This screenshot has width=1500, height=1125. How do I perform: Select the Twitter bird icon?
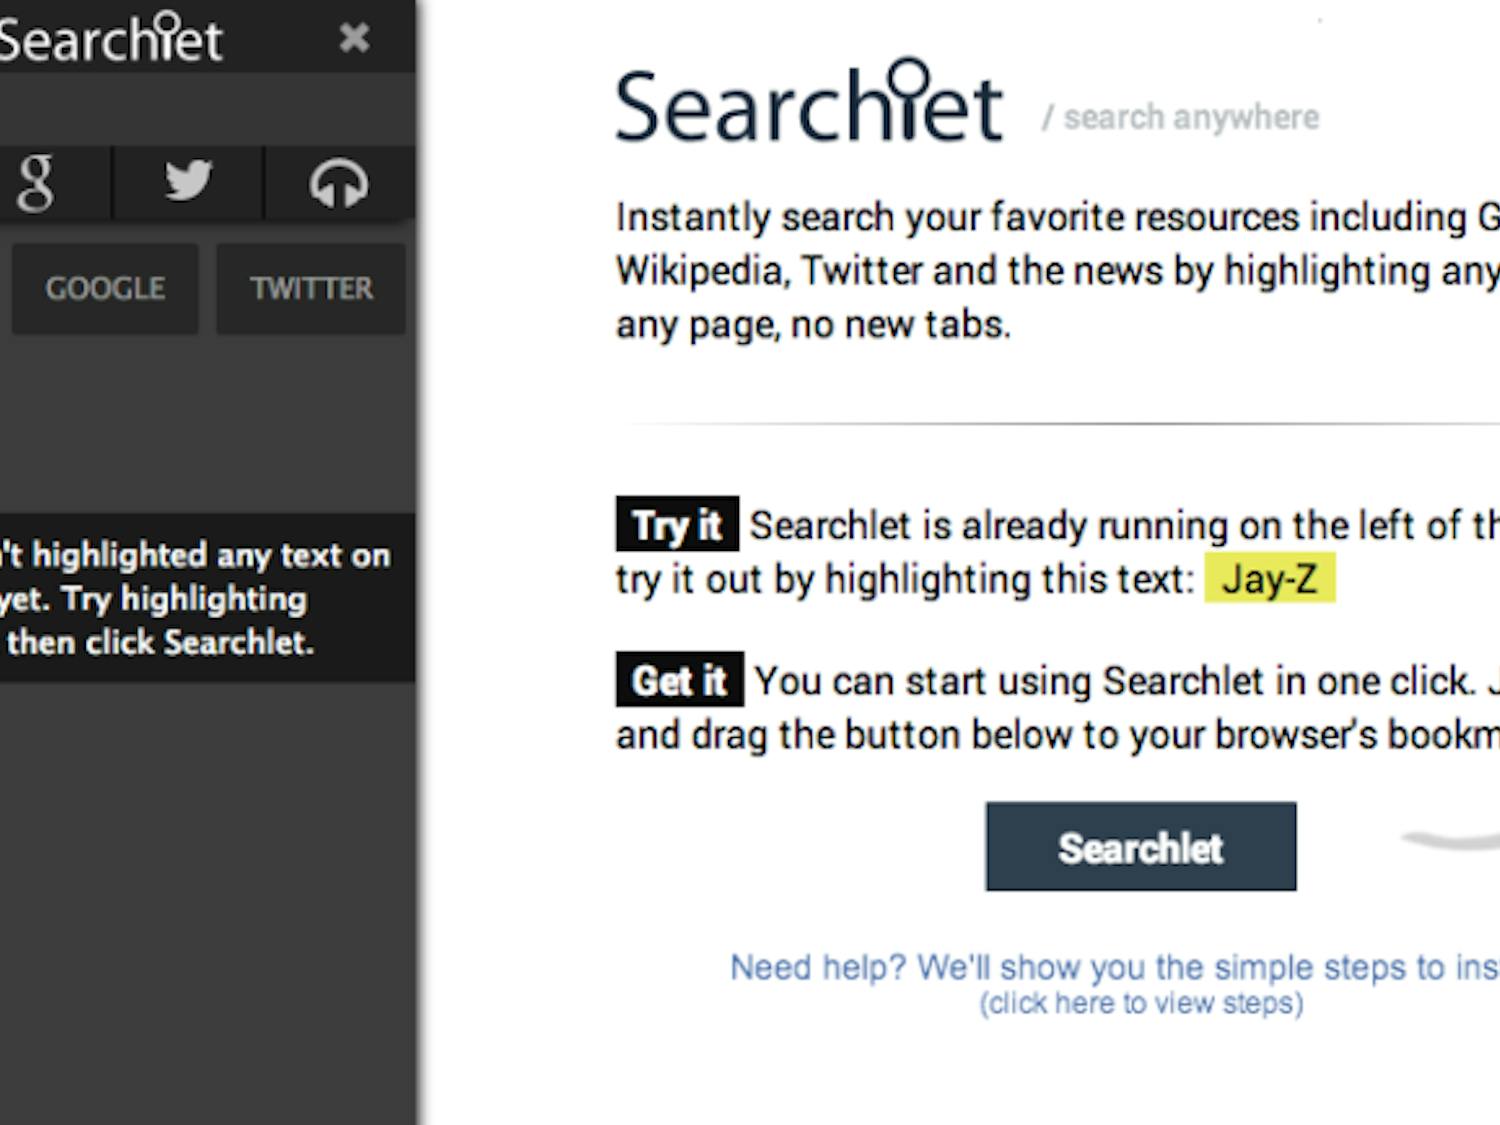(x=188, y=181)
